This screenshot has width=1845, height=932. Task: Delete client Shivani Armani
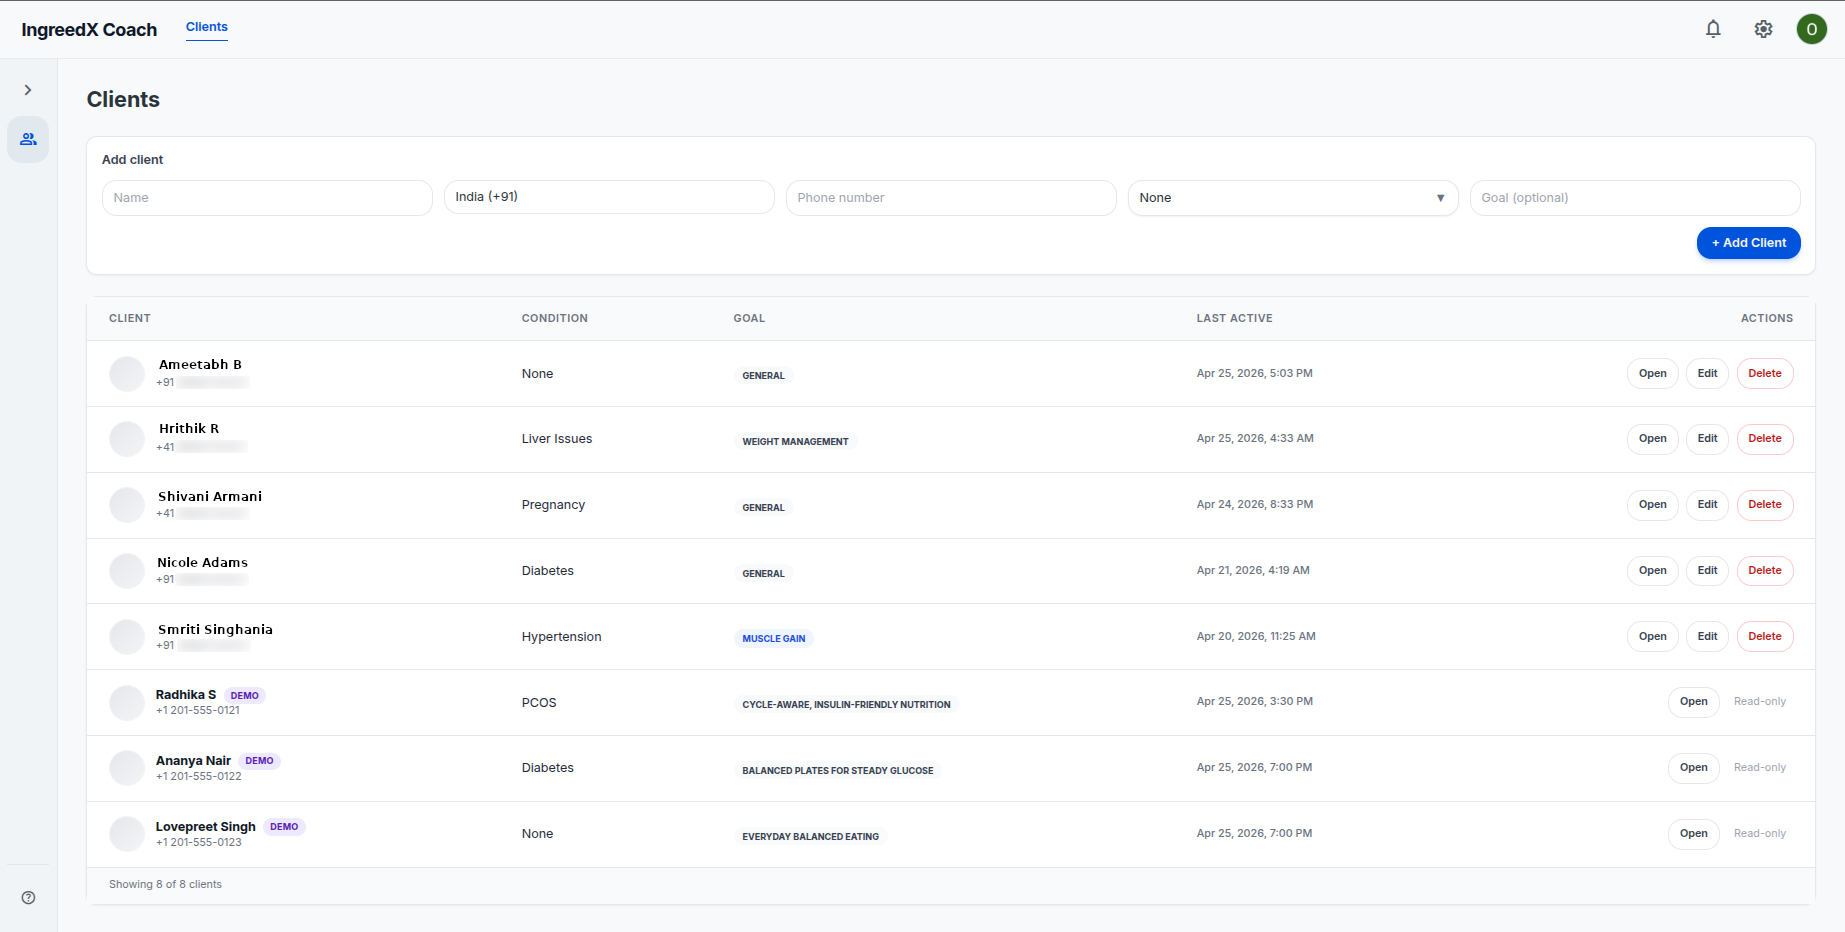pyautogui.click(x=1764, y=505)
